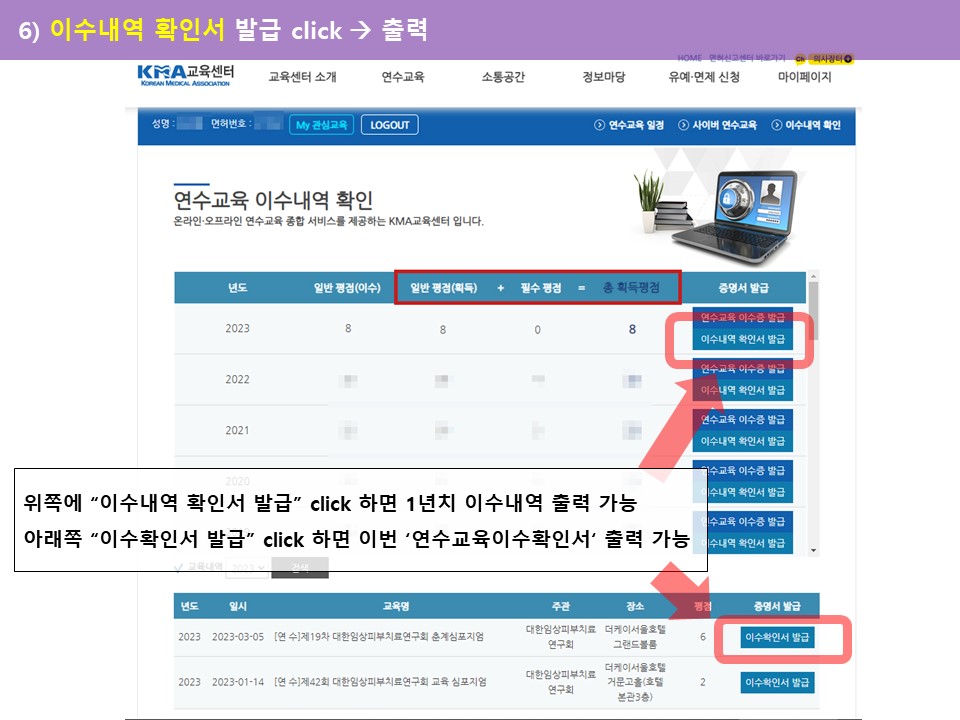Open the 교육센터 소개 menu
The height and width of the screenshot is (720, 960).
302,78
